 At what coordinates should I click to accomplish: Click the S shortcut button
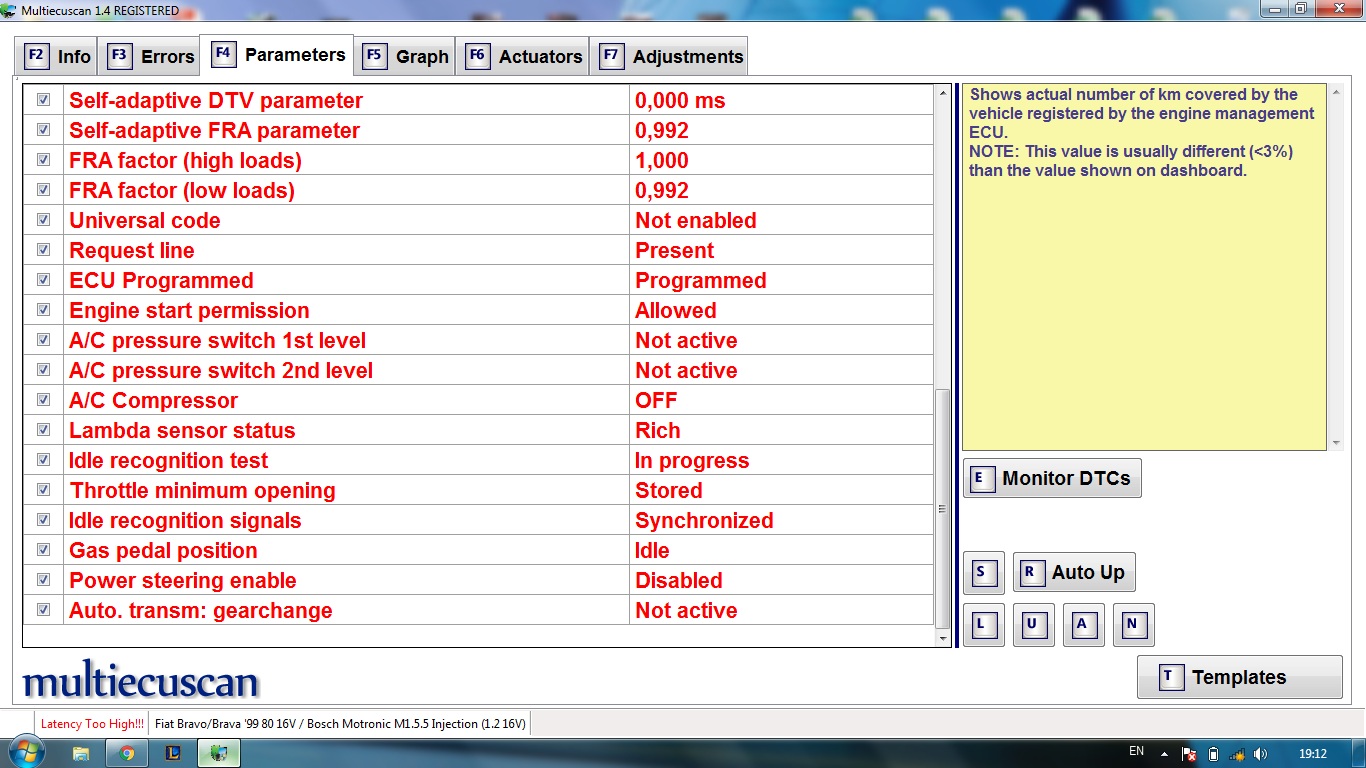click(983, 573)
